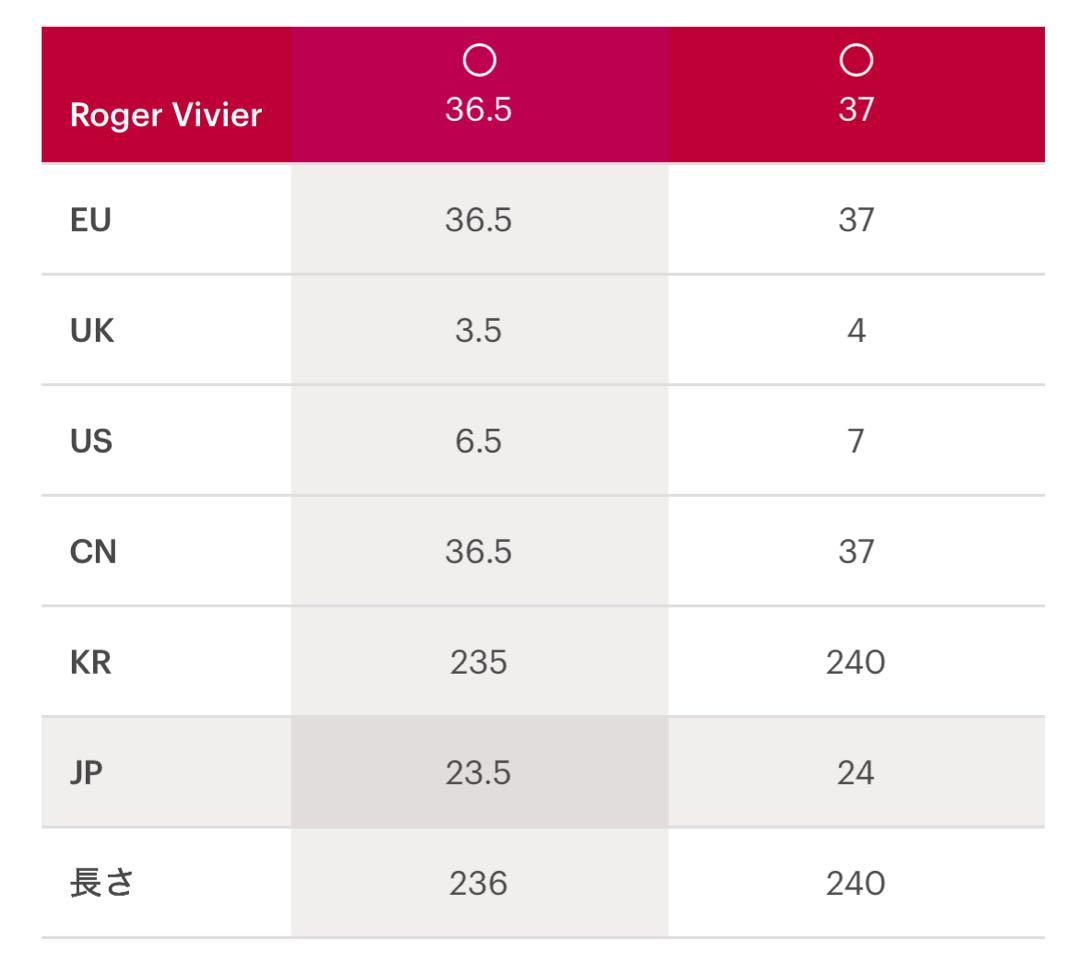Select the size 37 radio circle
The width and height of the screenshot is (1080, 976).
point(856,62)
